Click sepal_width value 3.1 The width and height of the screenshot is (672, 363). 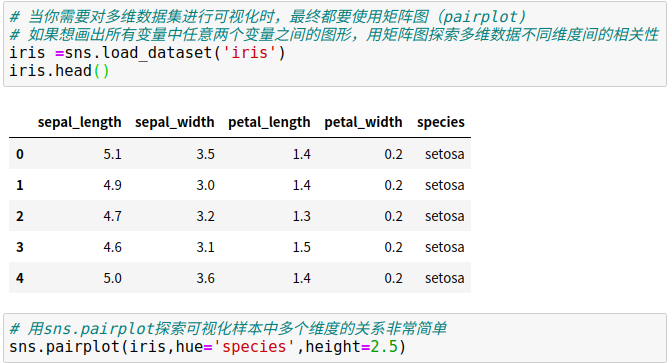click(x=205, y=247)
